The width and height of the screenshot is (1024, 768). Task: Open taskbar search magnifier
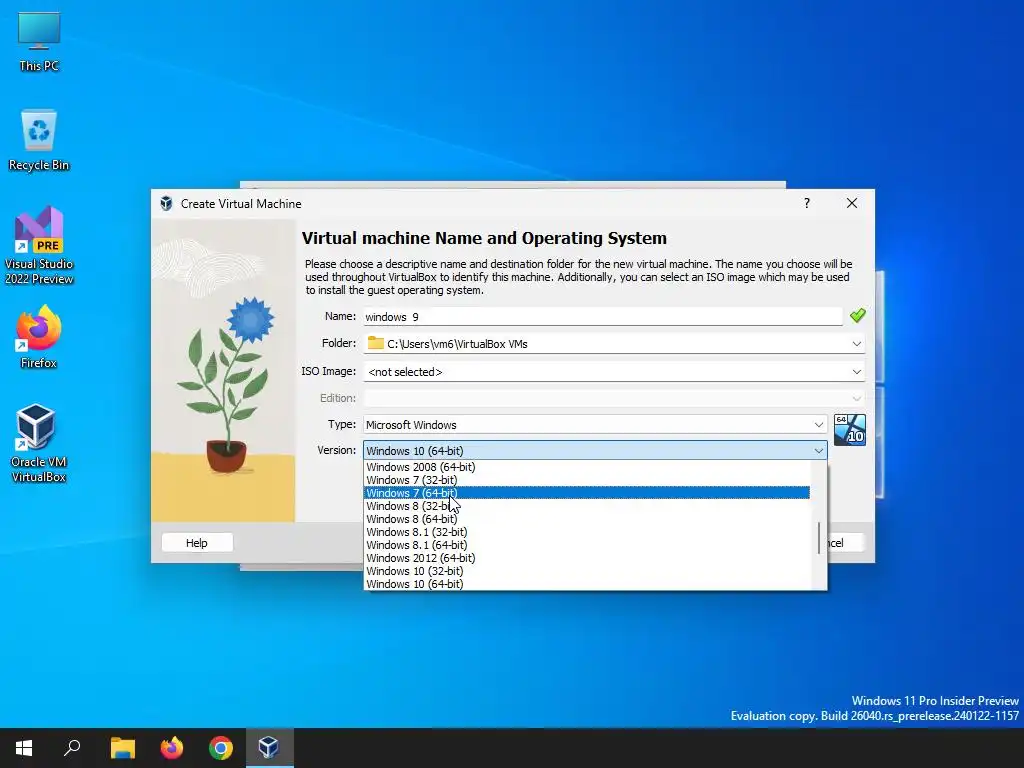[72, 748]
